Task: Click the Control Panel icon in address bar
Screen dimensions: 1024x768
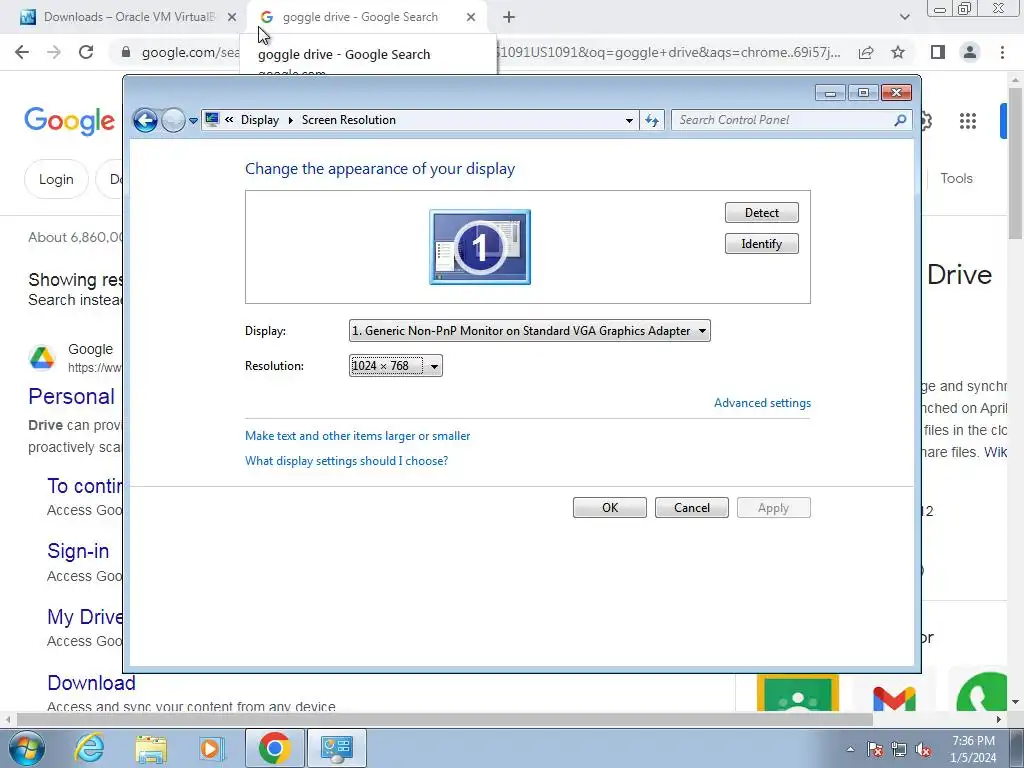Action: pyautogui.click(x=212, y=120)
